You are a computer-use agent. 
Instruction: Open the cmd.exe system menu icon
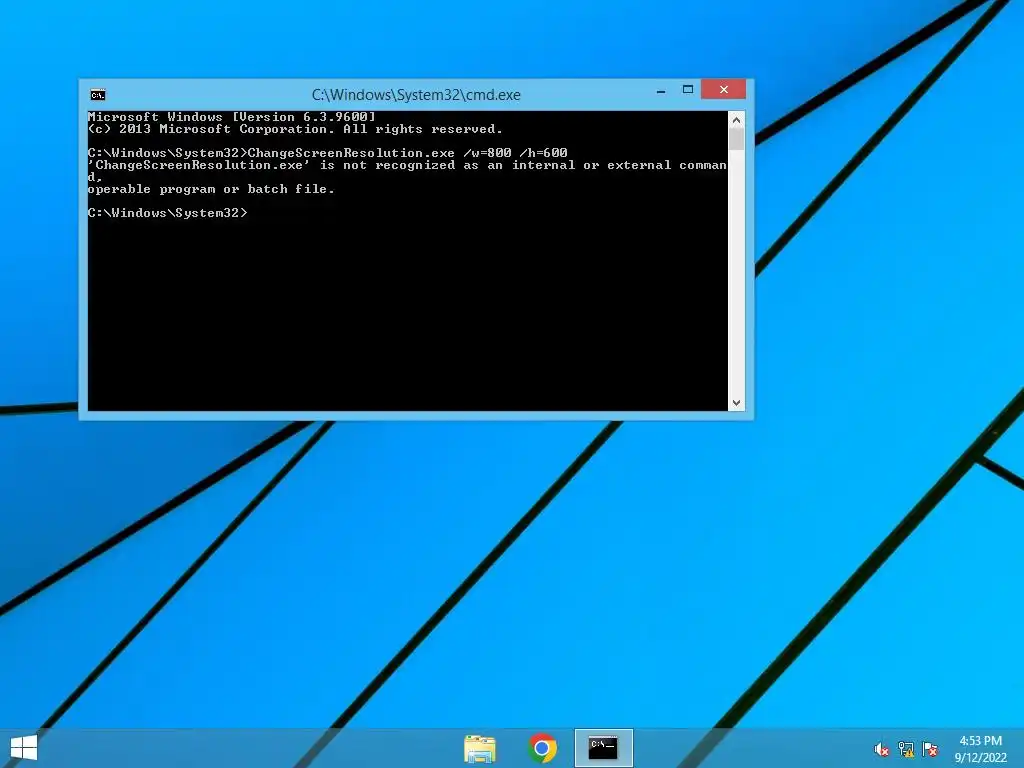click(x=98, y=95)
